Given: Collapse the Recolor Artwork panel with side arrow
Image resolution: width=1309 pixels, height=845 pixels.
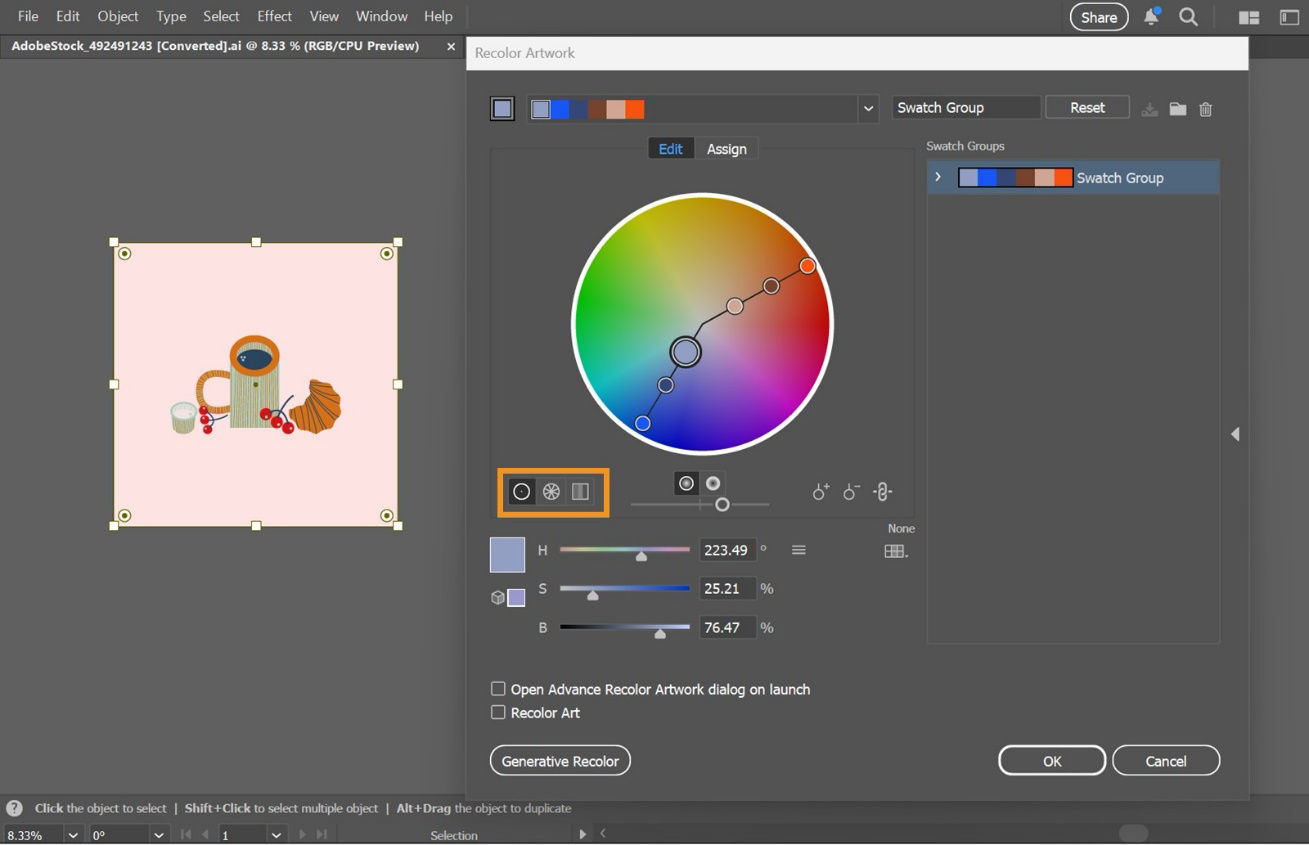Looking at the screenshot, I should (x=1236, y=433).
